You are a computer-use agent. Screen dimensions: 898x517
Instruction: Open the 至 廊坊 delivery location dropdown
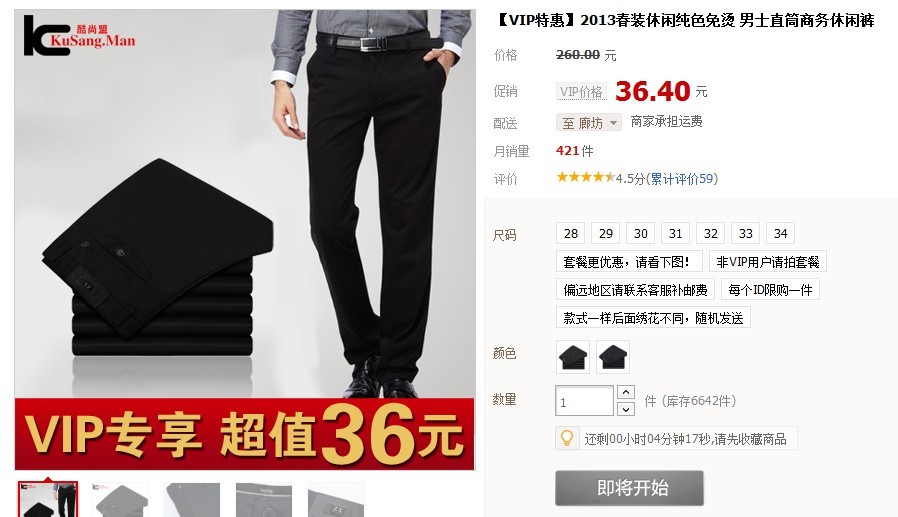click(589, 123)
